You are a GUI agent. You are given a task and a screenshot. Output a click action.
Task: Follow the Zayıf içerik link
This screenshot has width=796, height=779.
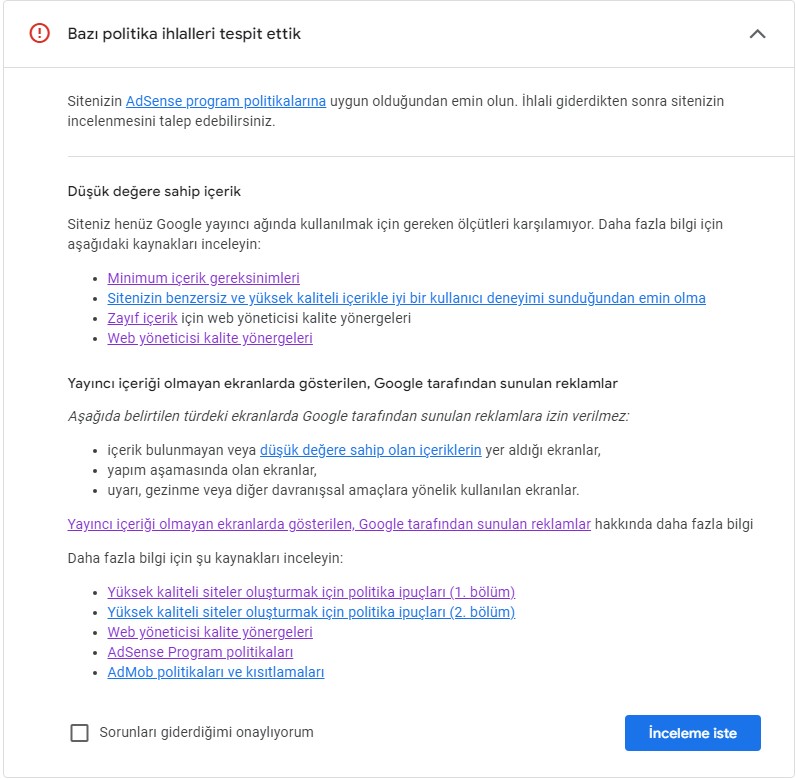coord(142,318)
